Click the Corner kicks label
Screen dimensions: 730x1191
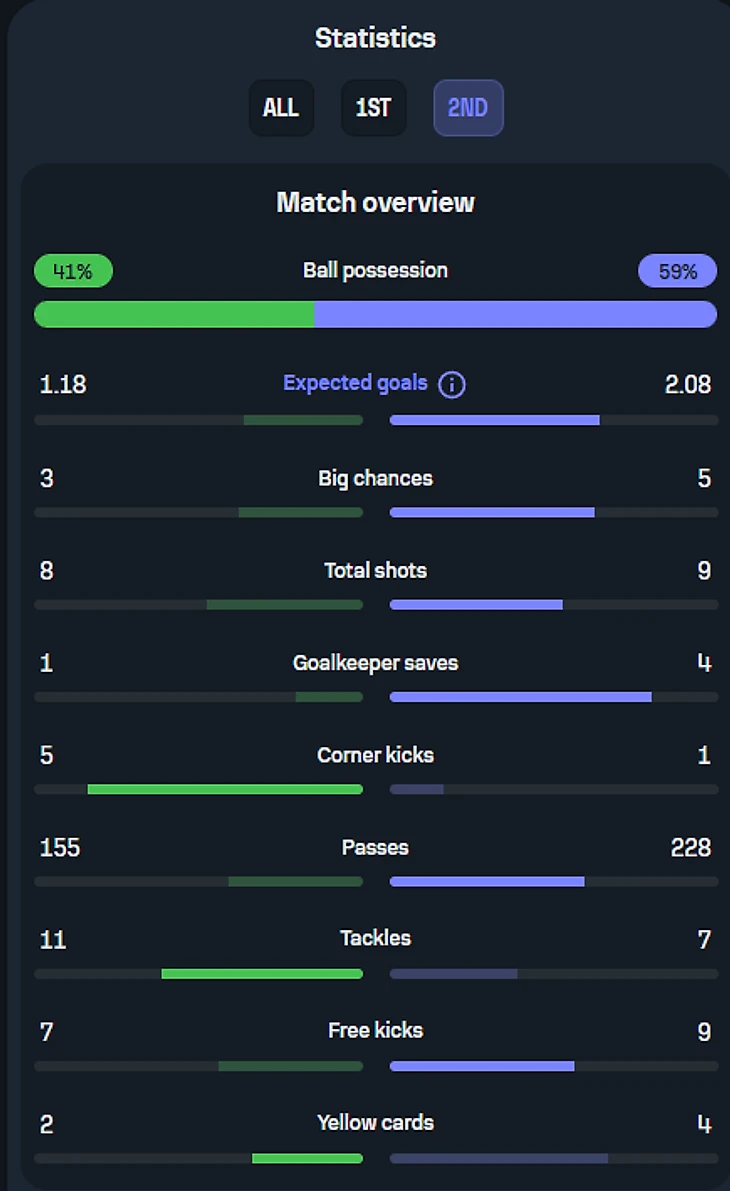(x=375, y=755)
